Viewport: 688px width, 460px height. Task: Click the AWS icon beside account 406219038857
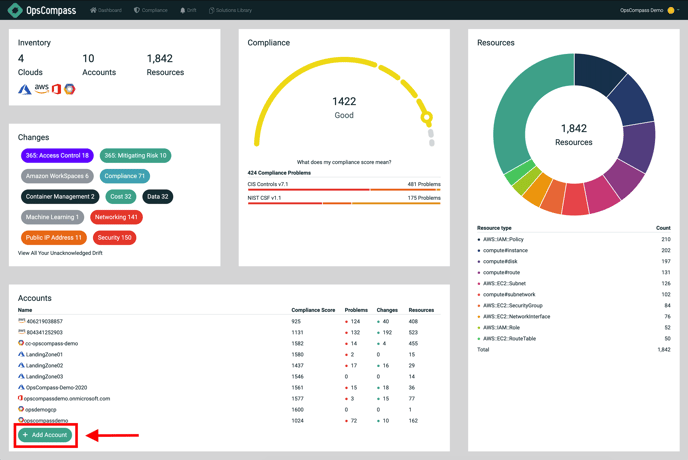tap(22, 321)
